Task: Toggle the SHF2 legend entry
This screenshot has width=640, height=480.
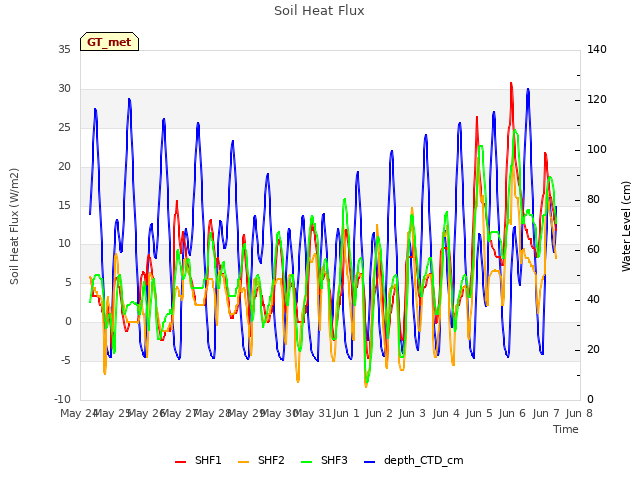Action: 261,460
